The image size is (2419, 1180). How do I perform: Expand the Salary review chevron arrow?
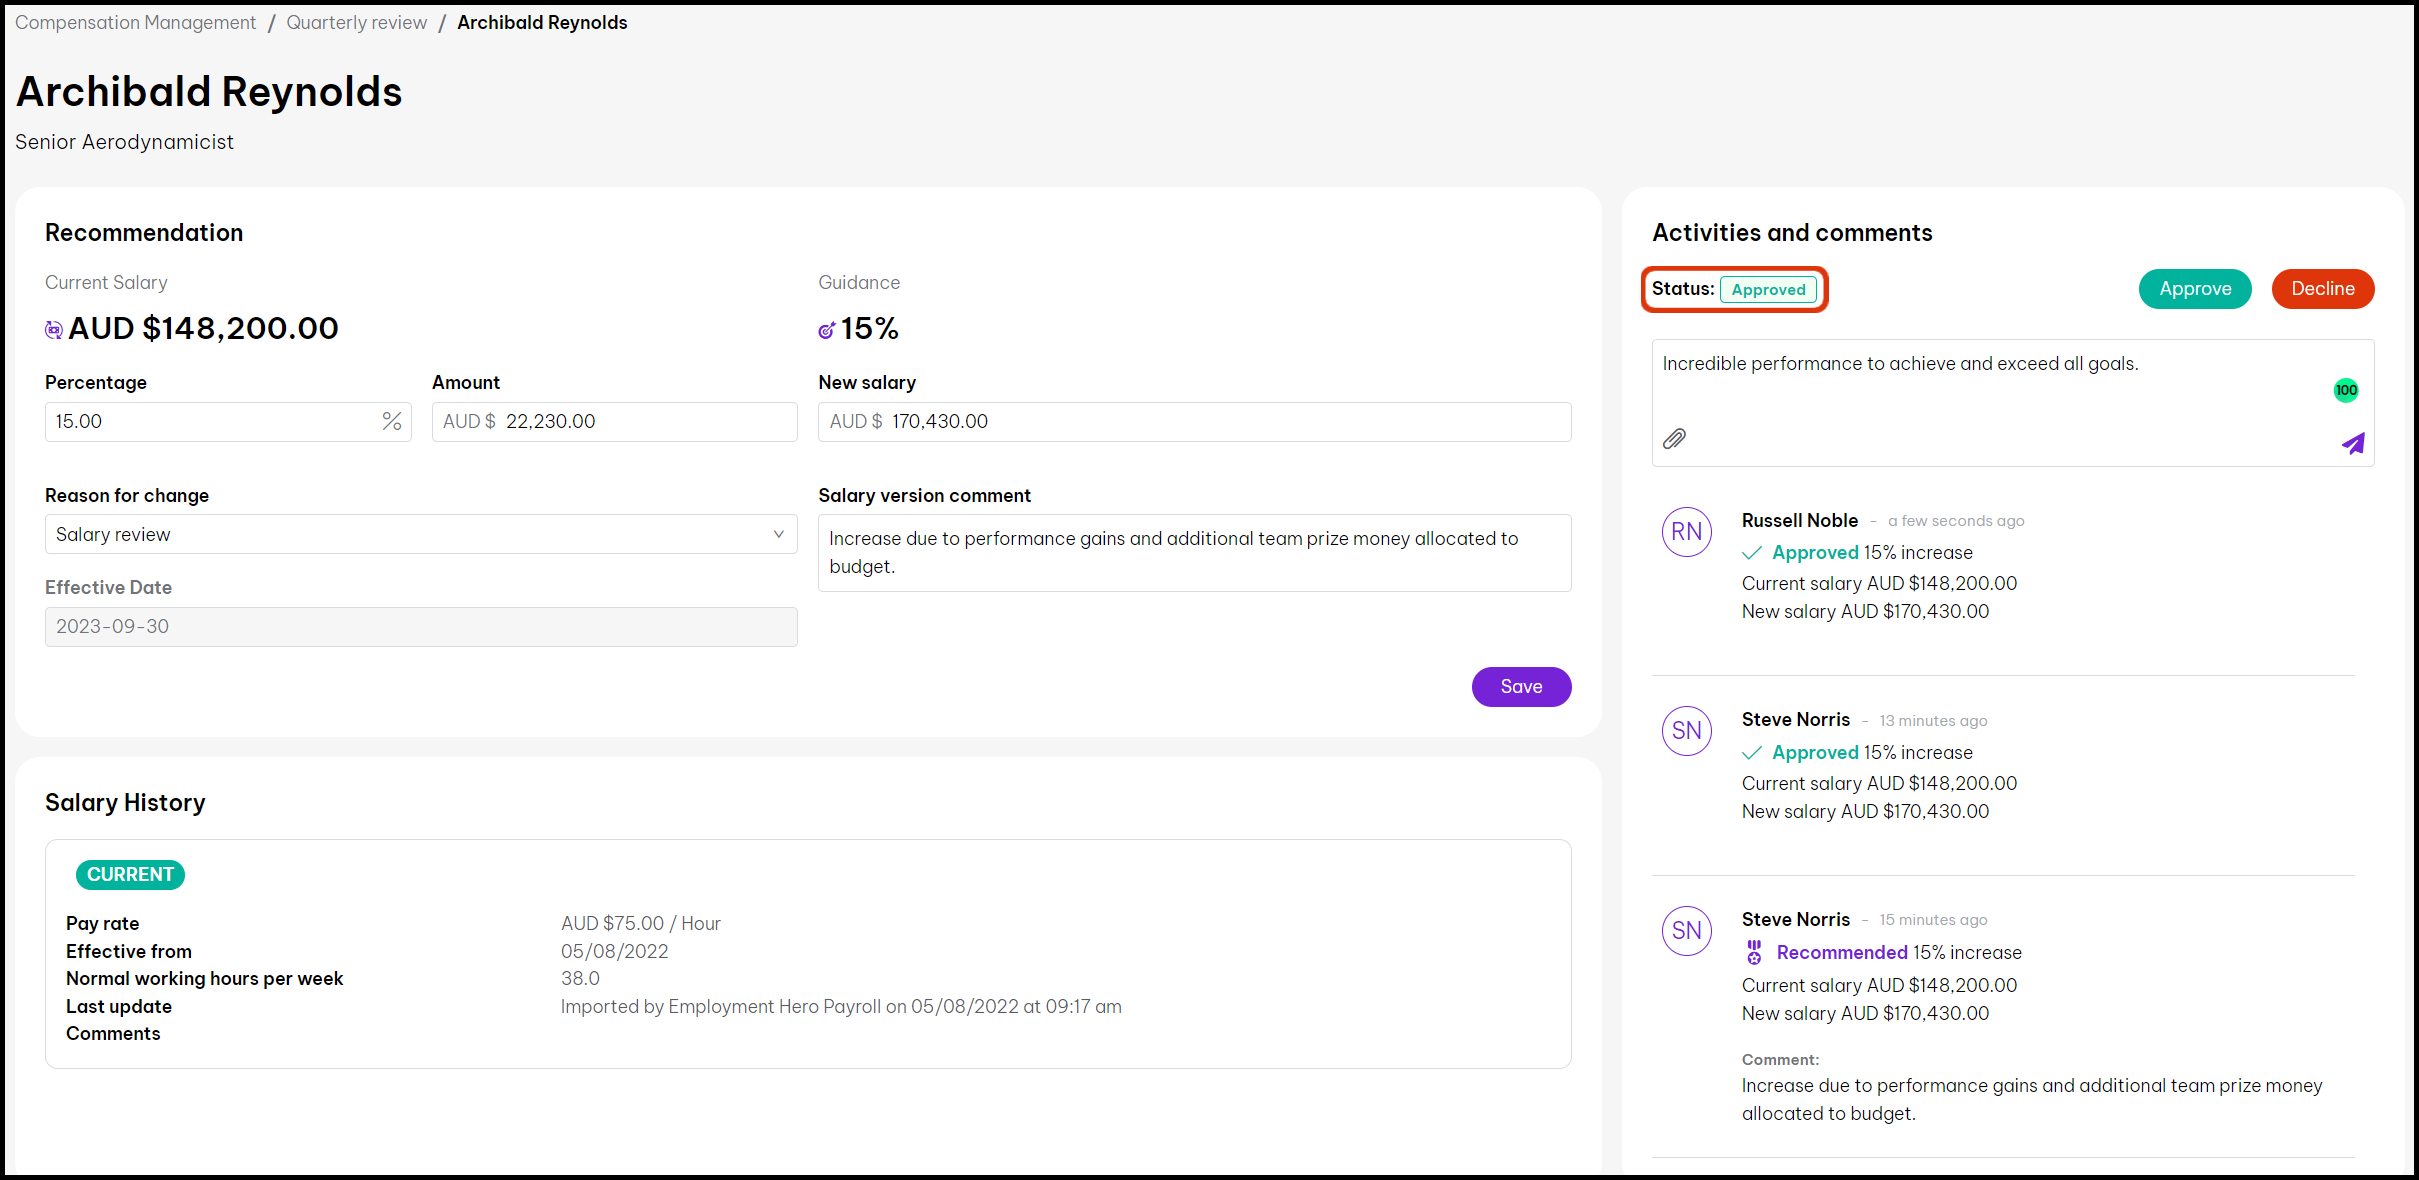point(778,534)
